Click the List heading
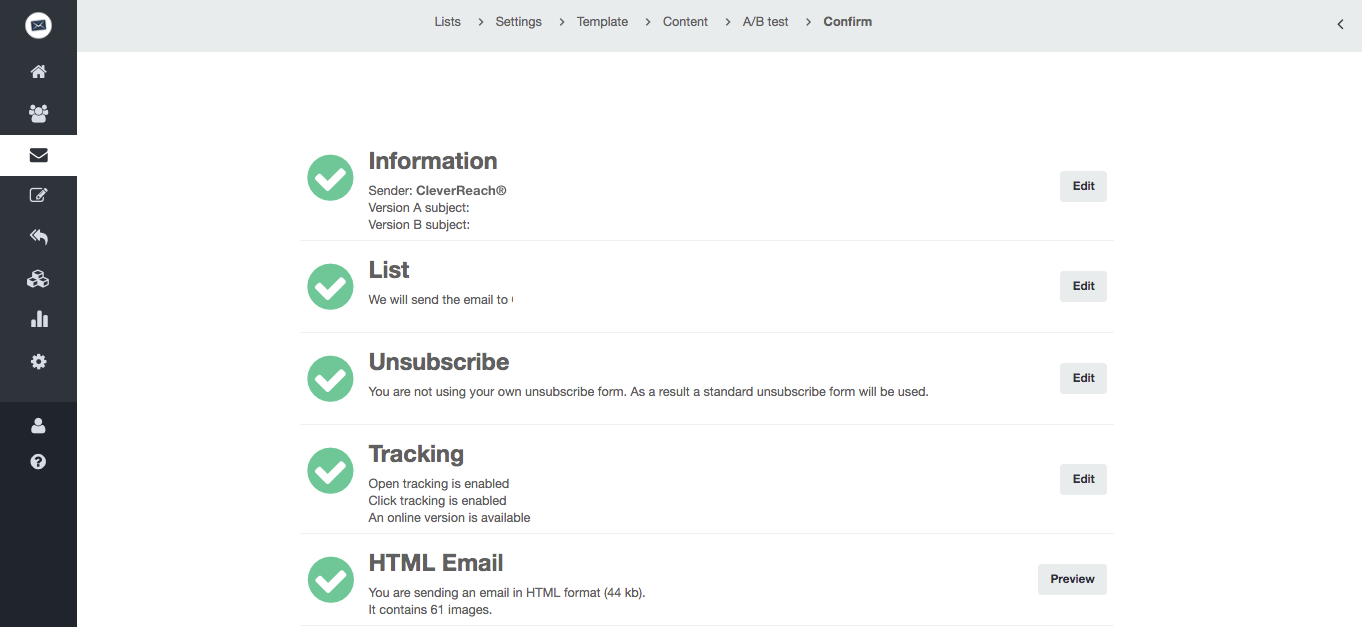The width and height of the screenshot is (1362, 627). 389,270
